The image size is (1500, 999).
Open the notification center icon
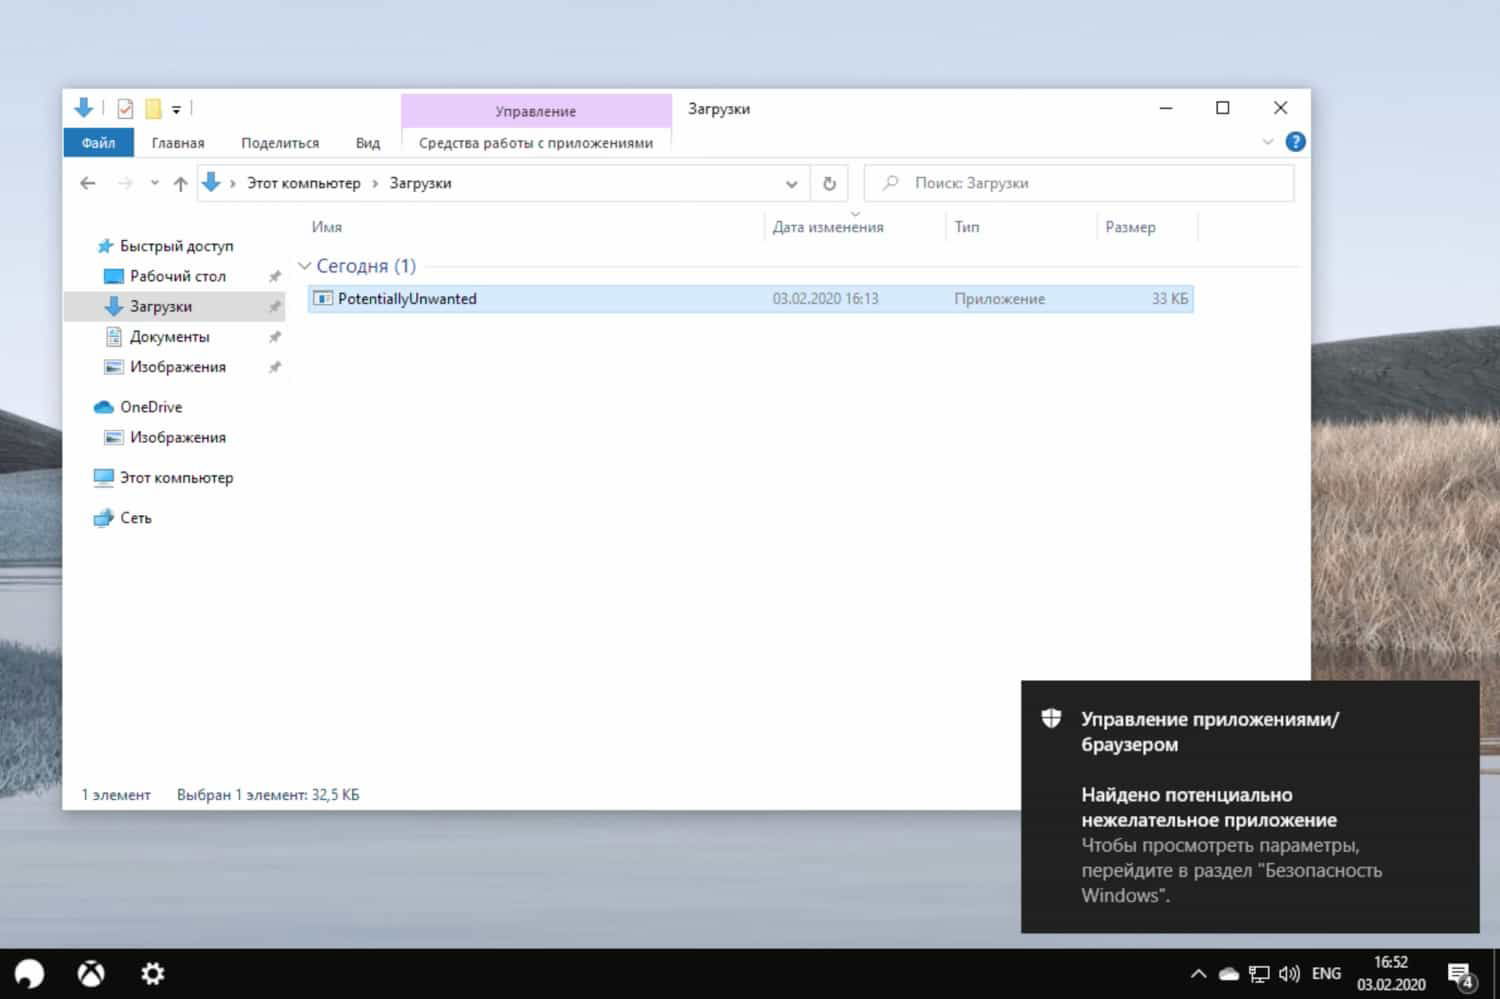[x=1460, y=973]
